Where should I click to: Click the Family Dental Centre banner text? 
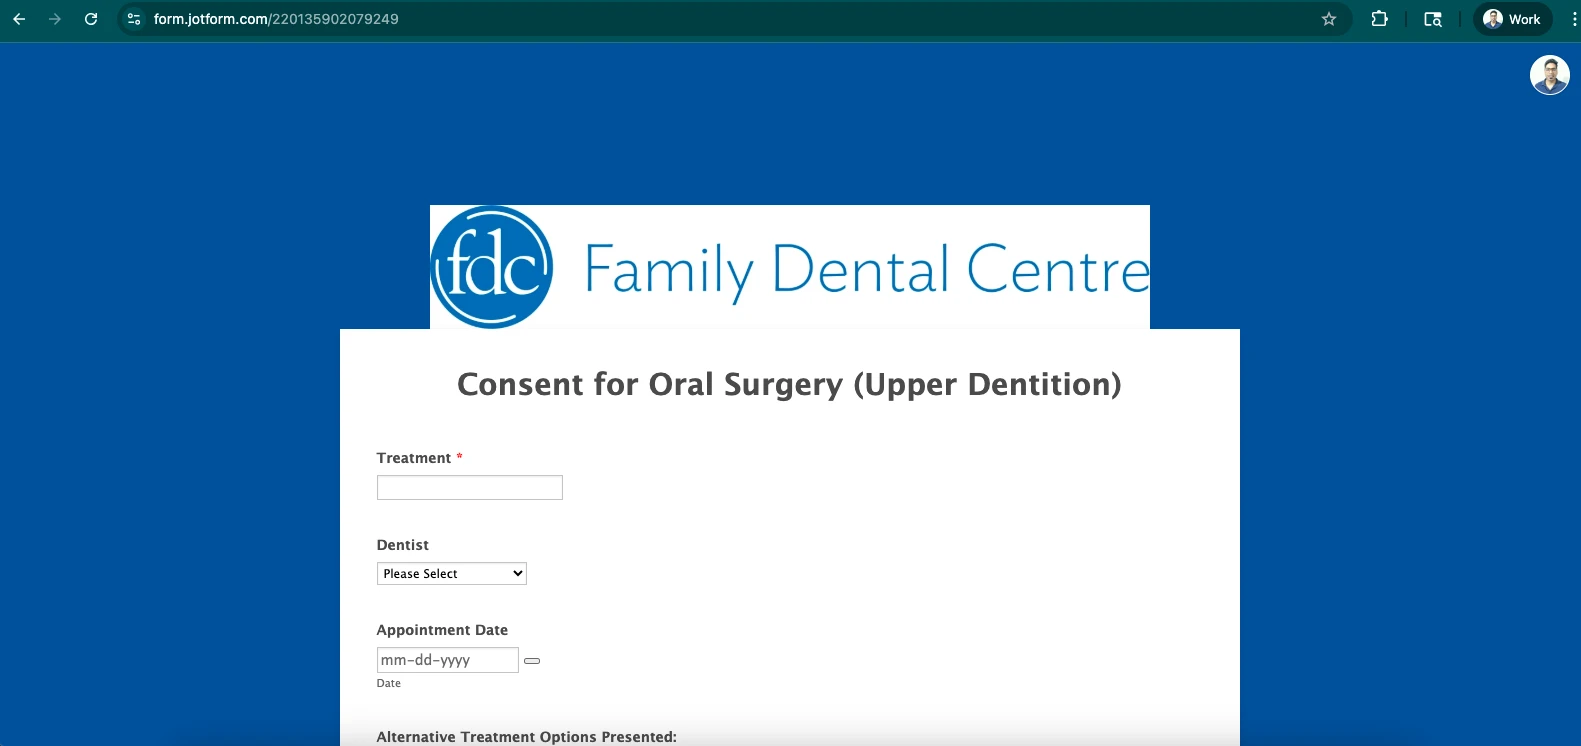click(x=867, y=270)
